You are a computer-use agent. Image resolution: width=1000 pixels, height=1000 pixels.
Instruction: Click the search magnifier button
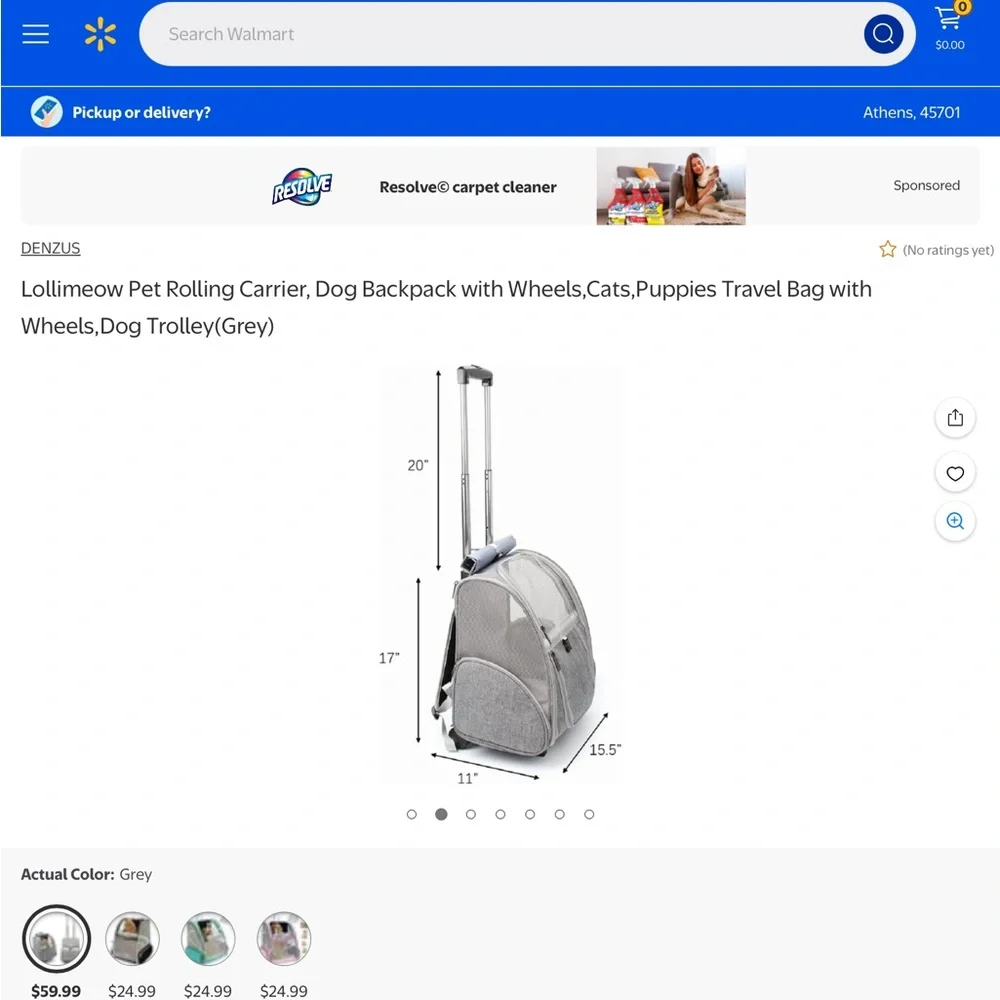[883, 34]
